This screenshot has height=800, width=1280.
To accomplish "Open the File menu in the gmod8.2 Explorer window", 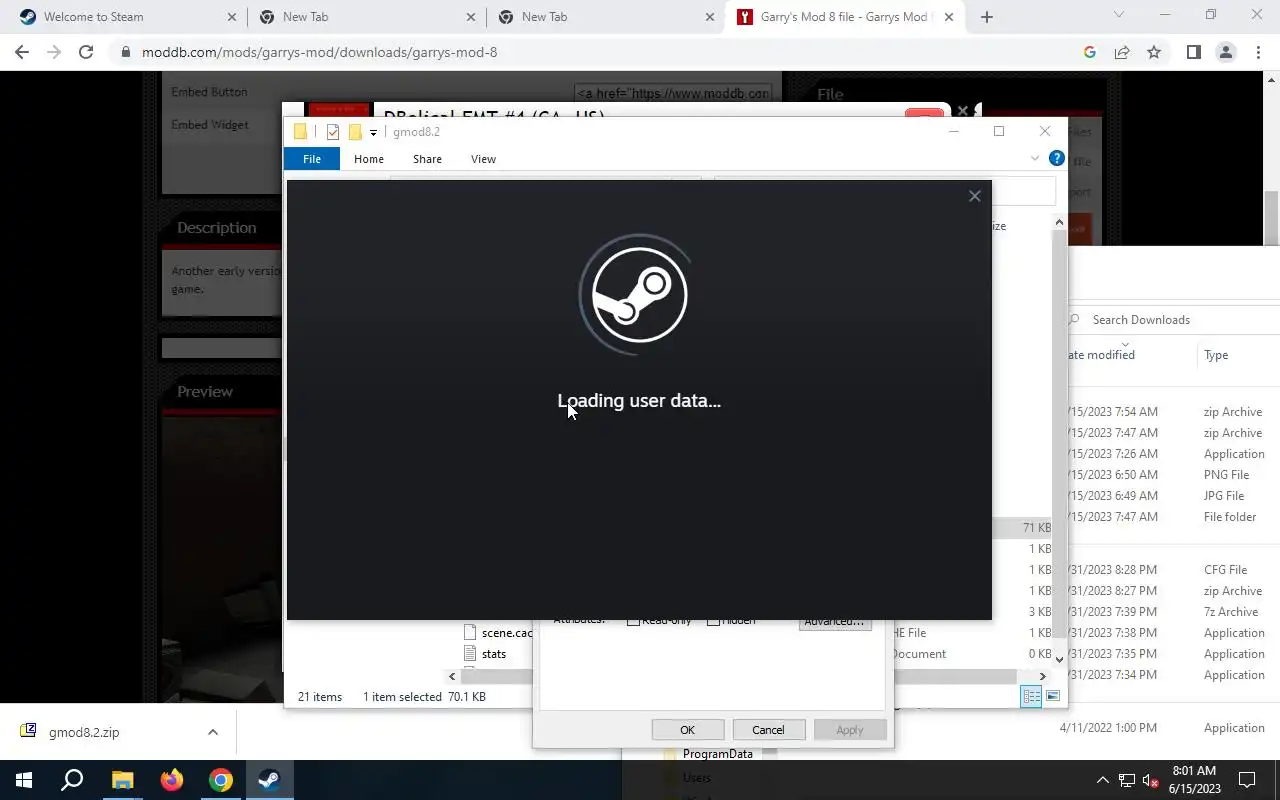I will 312,159.
